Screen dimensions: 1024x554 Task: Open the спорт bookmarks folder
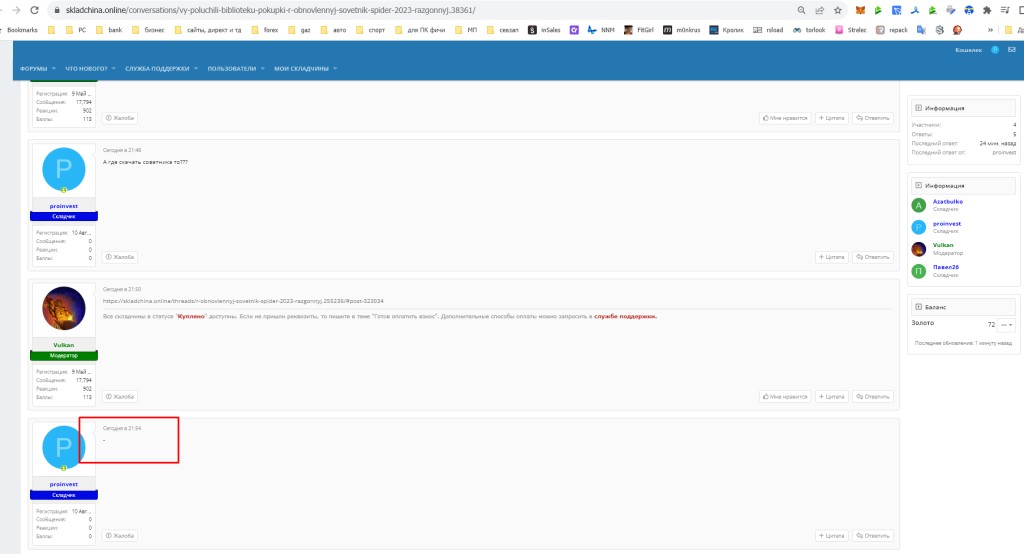pos(370,30)
